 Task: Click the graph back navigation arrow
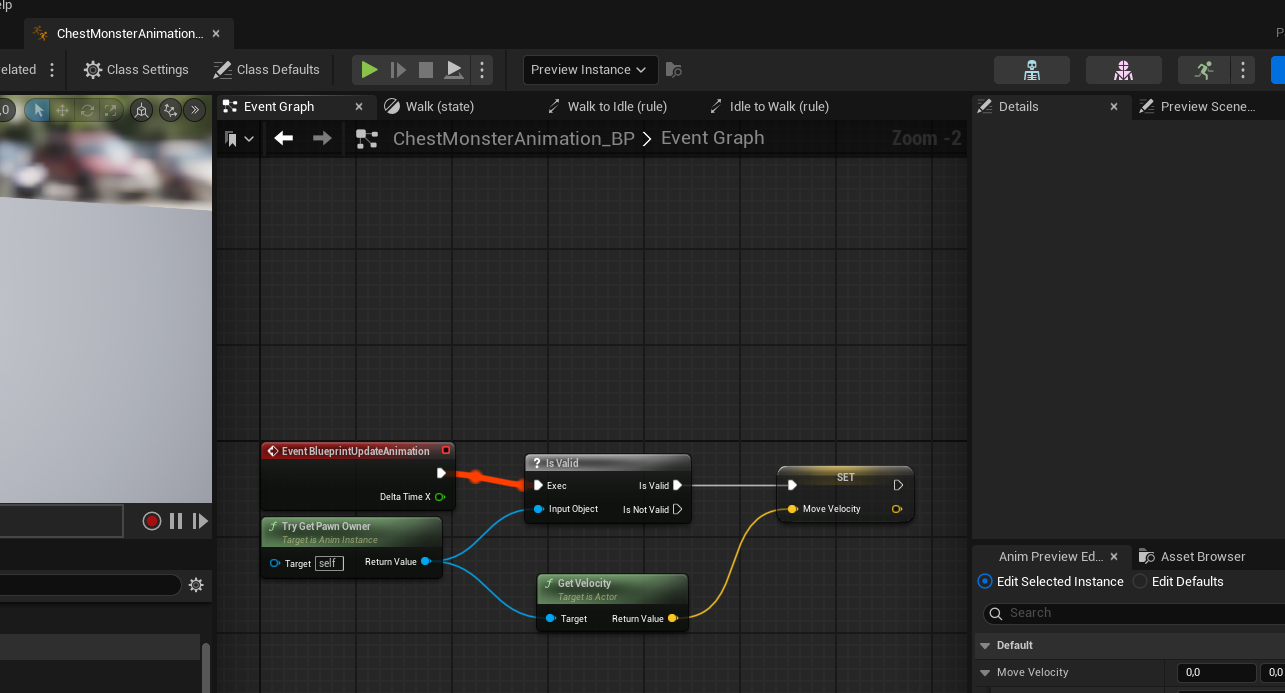284,138
